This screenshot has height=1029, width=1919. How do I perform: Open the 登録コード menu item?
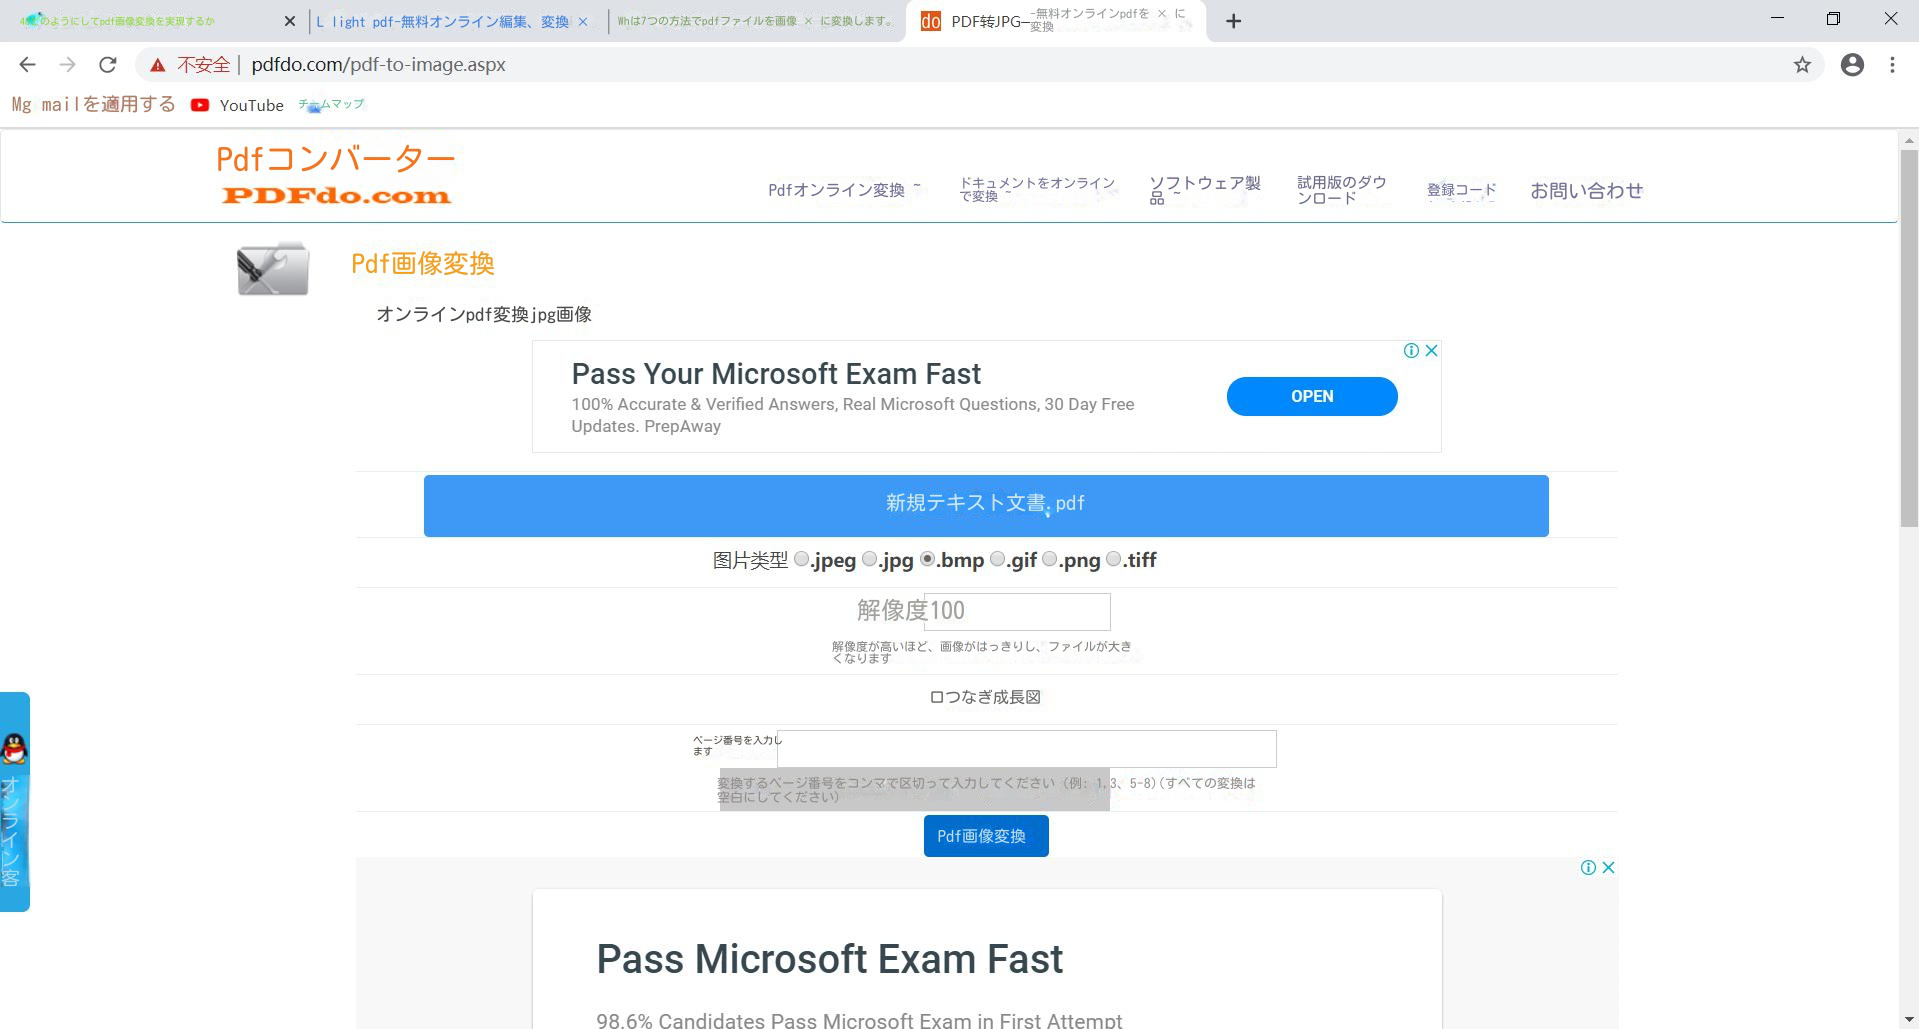click(x=1461, y=190)
